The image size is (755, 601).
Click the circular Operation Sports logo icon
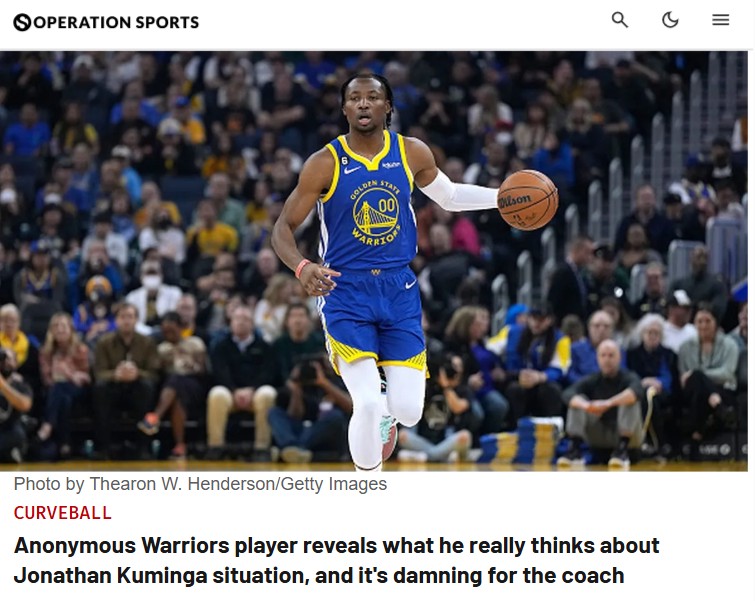pyautogui.click(x=22, y=22)
